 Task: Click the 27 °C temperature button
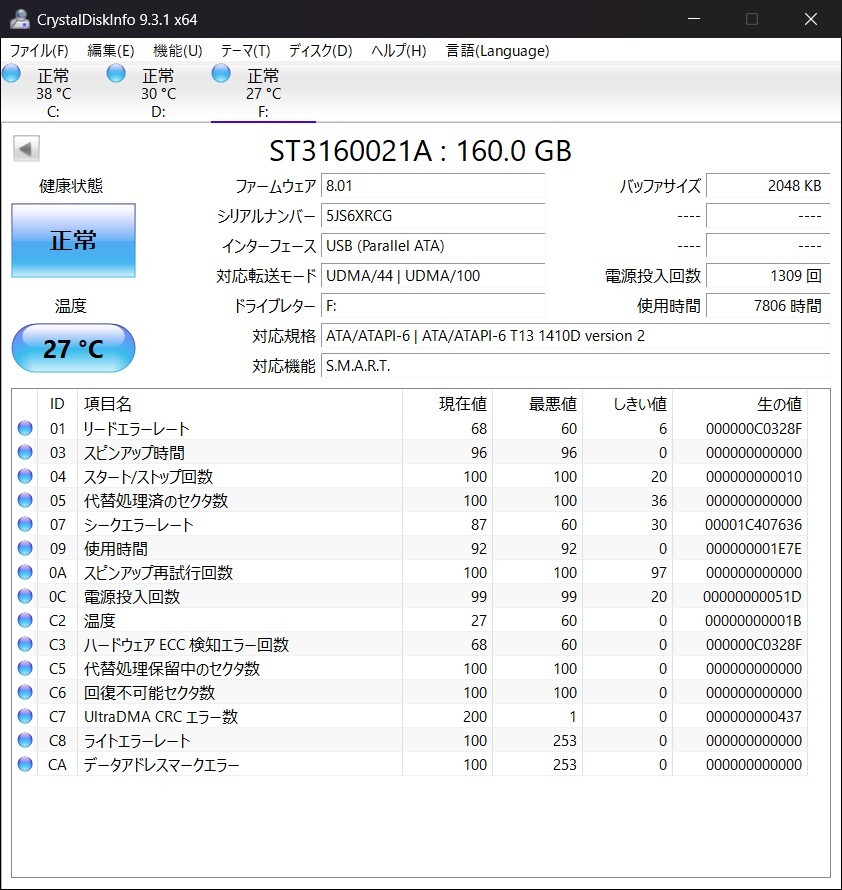(x=73, y=349)
